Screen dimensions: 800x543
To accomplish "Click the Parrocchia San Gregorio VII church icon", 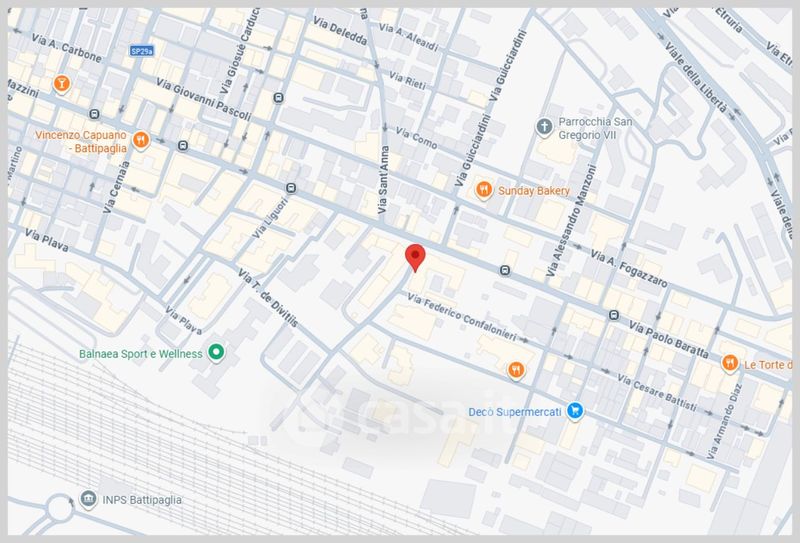I will (544, 126).
